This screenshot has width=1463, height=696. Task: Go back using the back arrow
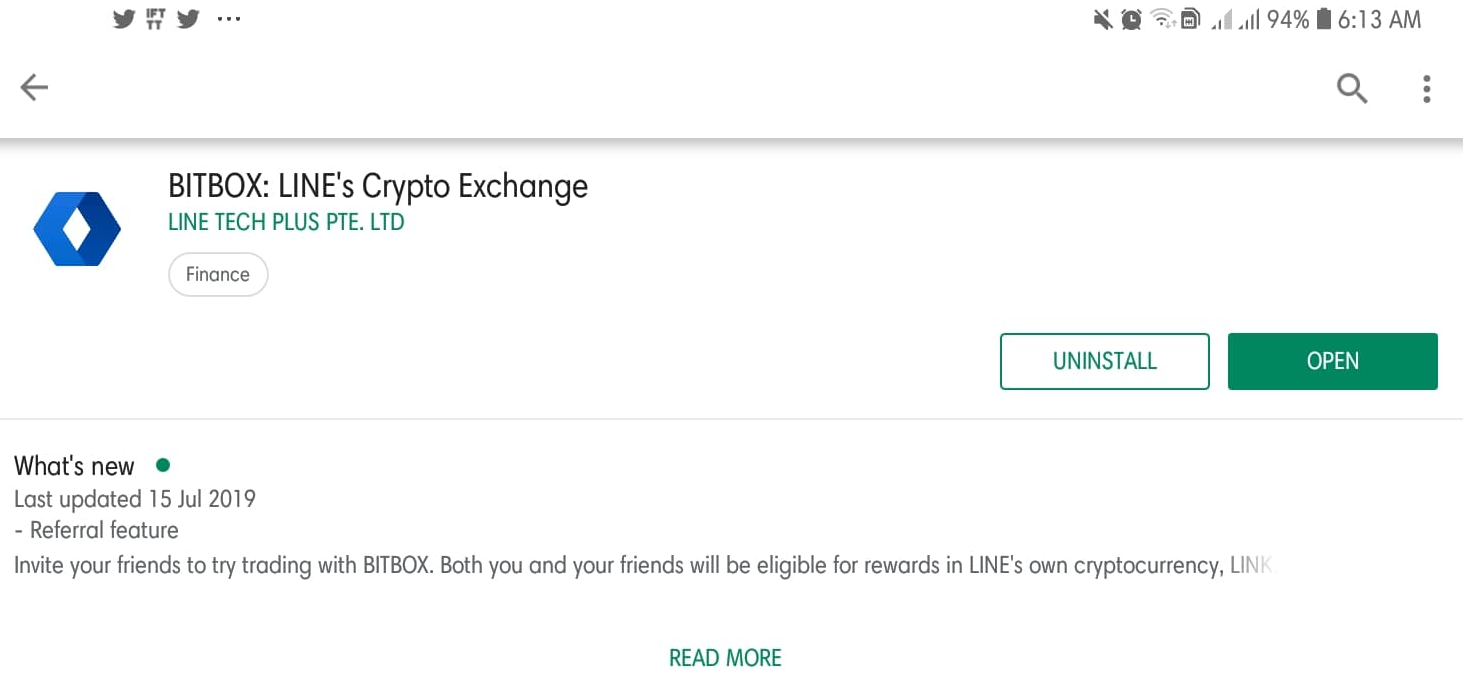coord(34,88)
